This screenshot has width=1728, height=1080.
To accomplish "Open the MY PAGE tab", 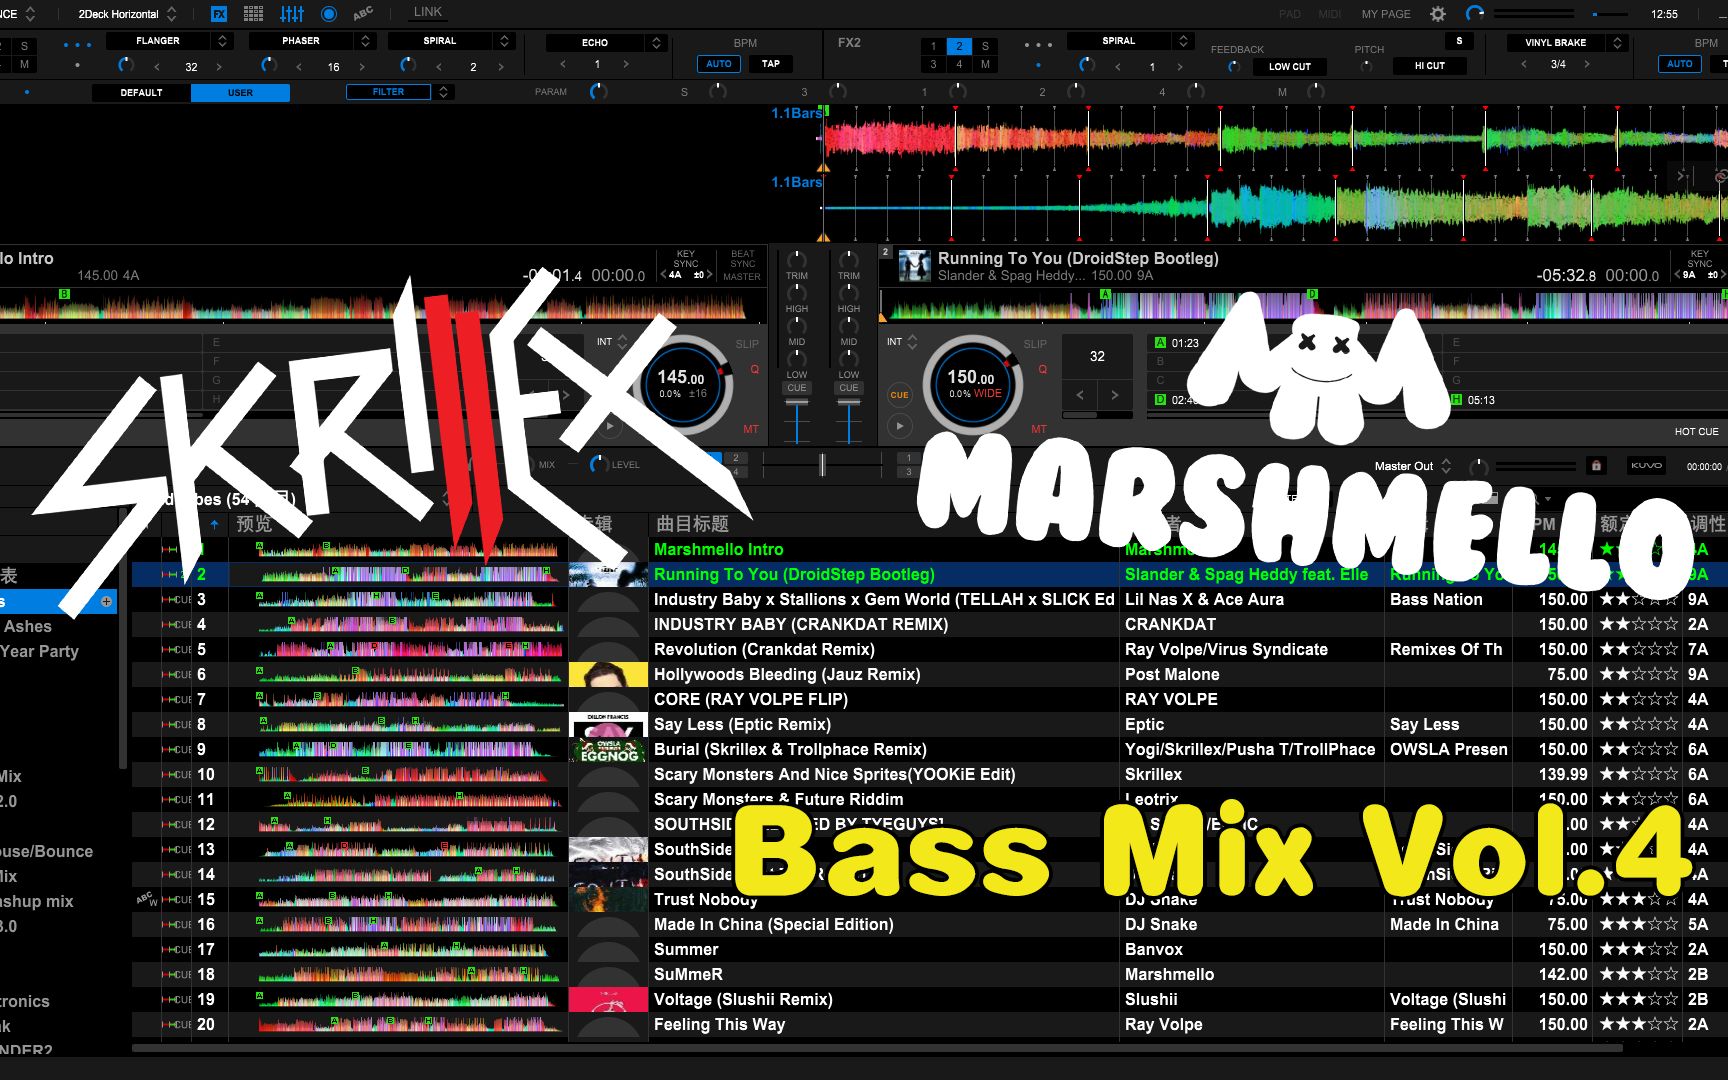I will [1386, 14].
